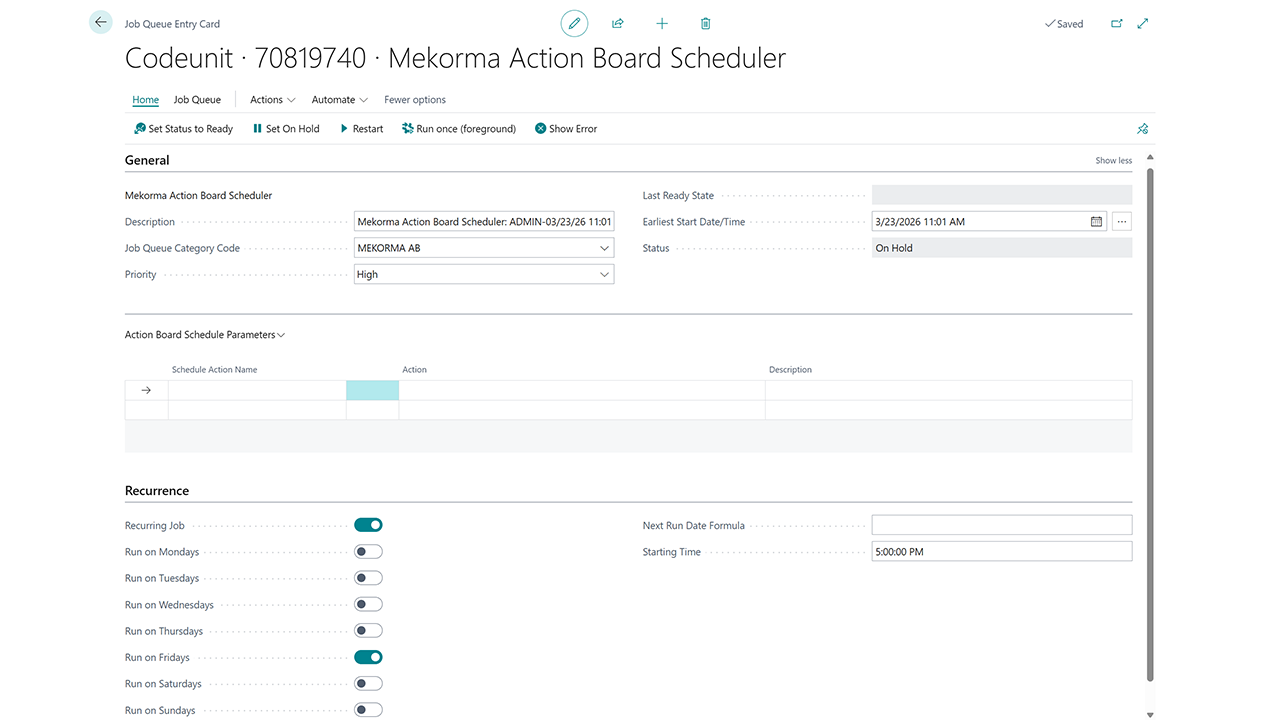Screen dimensions: 1280x720
Task: Click the Edit pencil icon
Action: click(x=574, y=23)
